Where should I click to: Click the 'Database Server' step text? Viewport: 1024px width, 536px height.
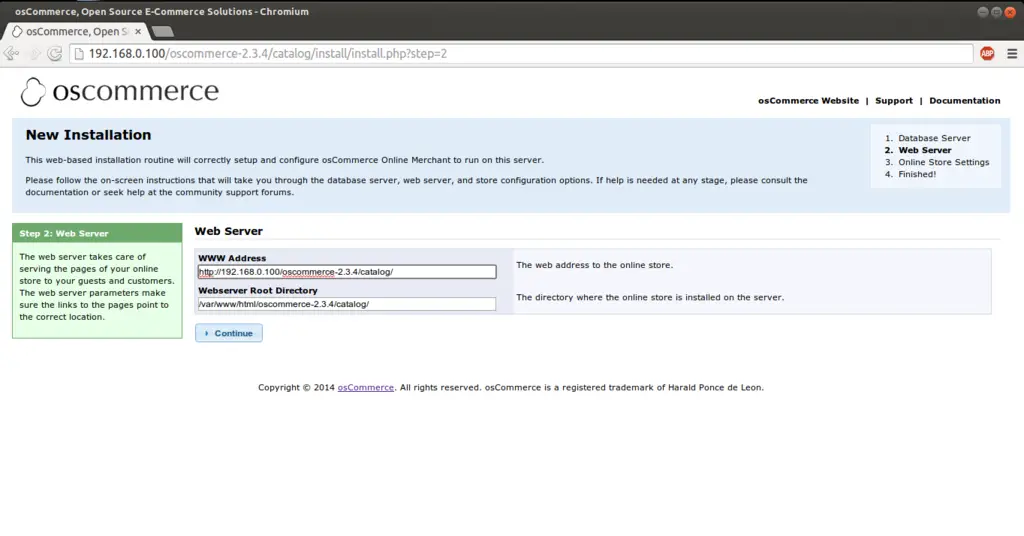(x=934, y=138)
